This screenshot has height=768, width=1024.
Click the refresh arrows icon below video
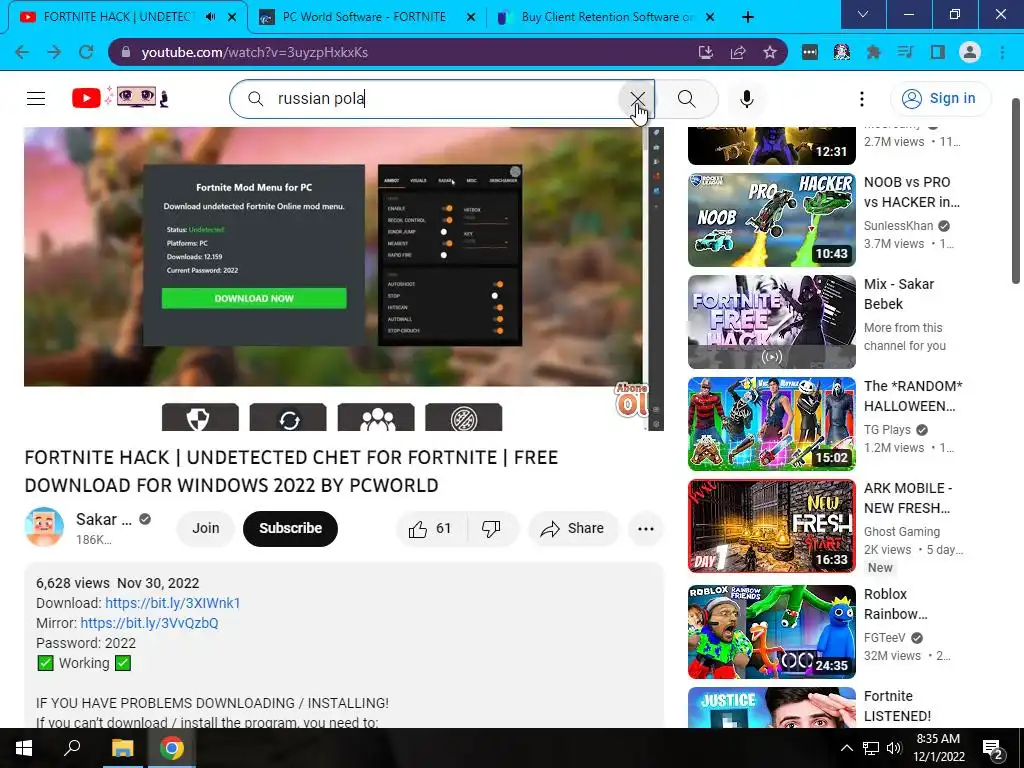[x=288, y=417]
